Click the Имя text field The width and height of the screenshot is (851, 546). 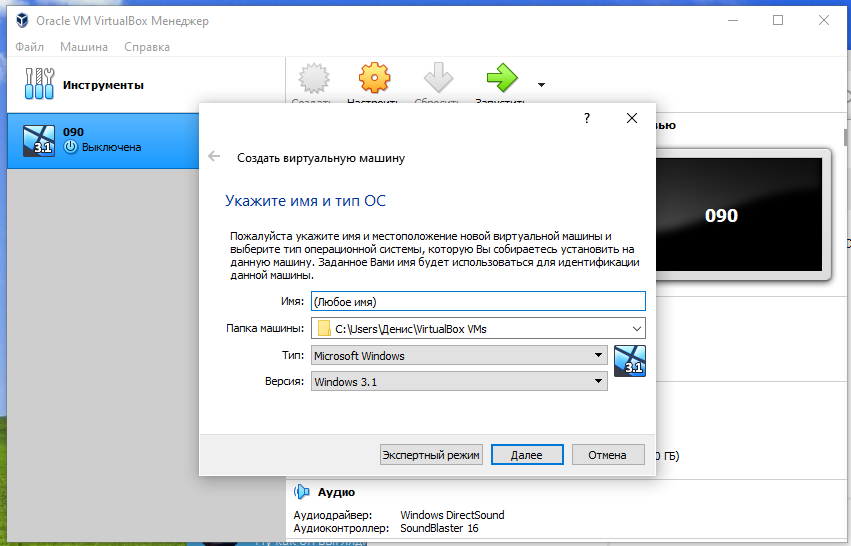478,301
